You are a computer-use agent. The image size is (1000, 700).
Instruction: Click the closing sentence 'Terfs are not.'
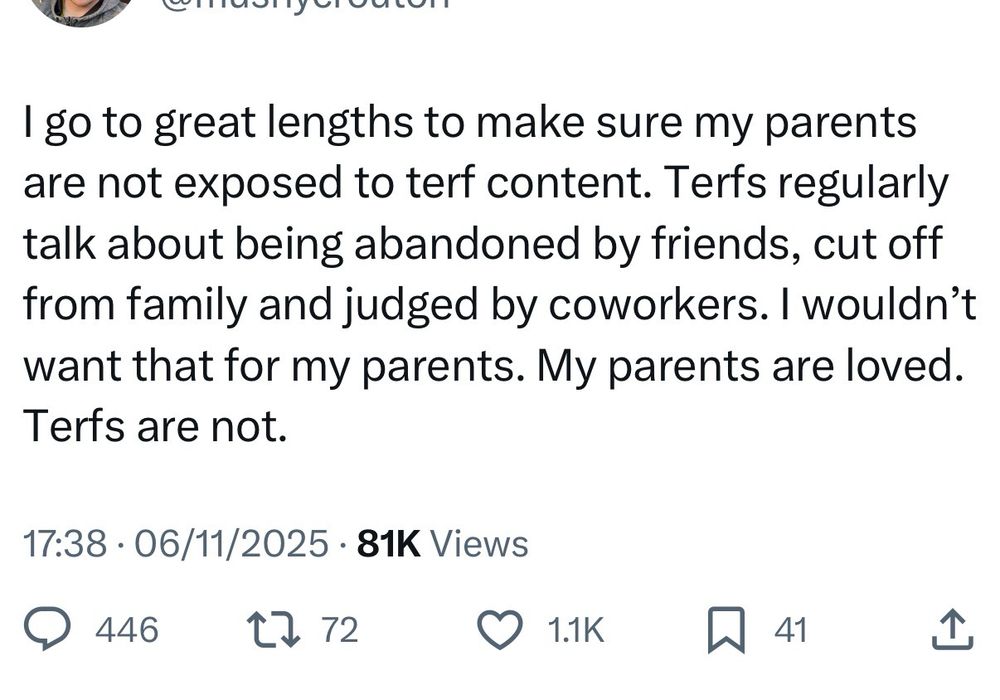(x=156, y=427)
